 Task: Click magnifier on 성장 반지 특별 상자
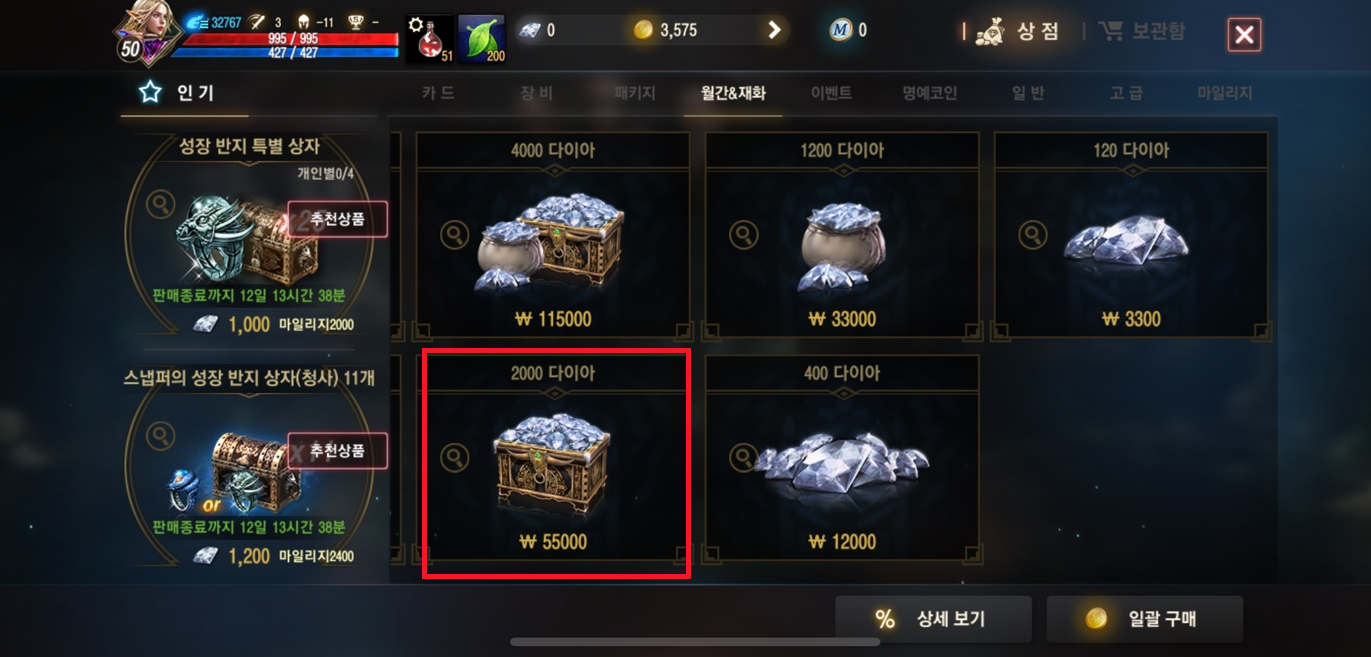point(160,204)
